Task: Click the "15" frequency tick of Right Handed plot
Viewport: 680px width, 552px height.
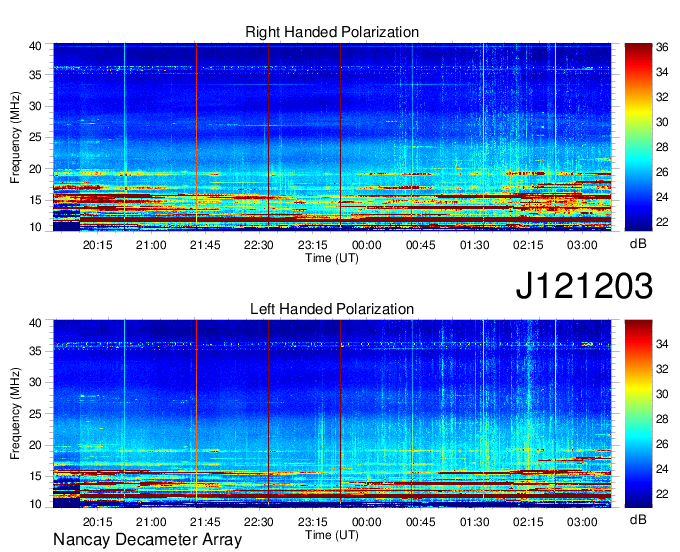Action: click(x=35, y=200)
